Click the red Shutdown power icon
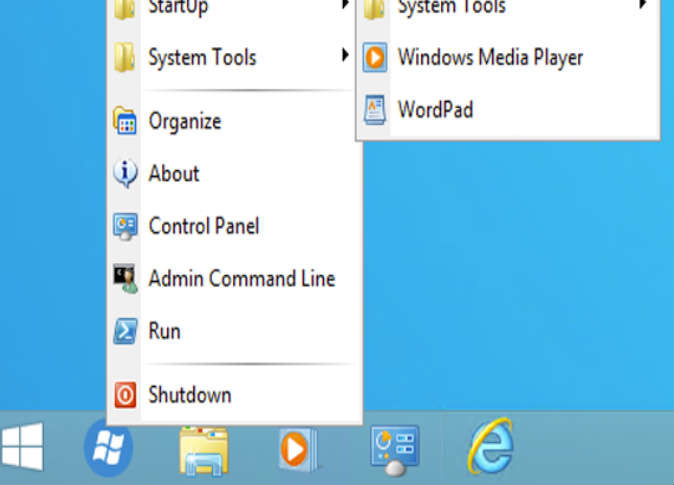This screenshot has height=485, width=674. coord(125,395)
